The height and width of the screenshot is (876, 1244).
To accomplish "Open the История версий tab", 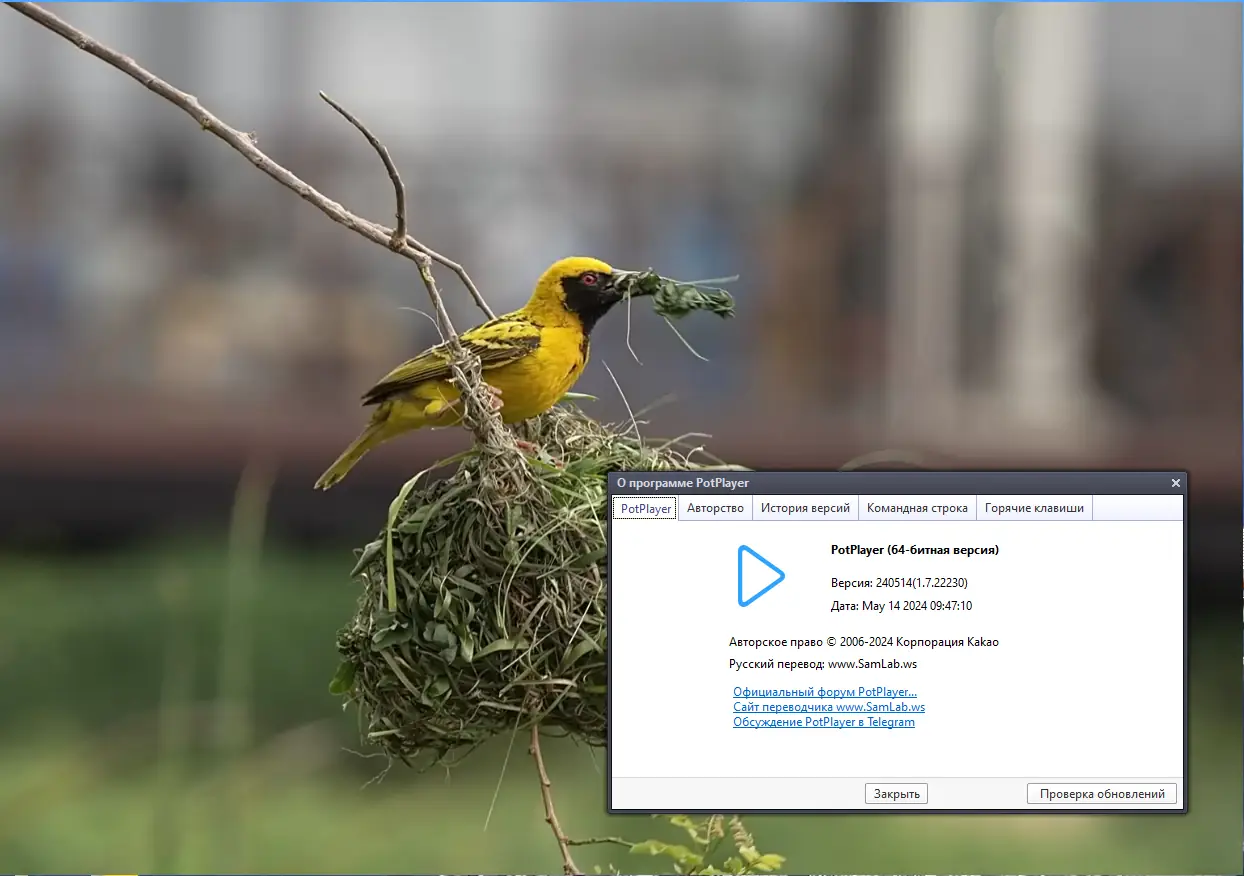I will [805, 507].
